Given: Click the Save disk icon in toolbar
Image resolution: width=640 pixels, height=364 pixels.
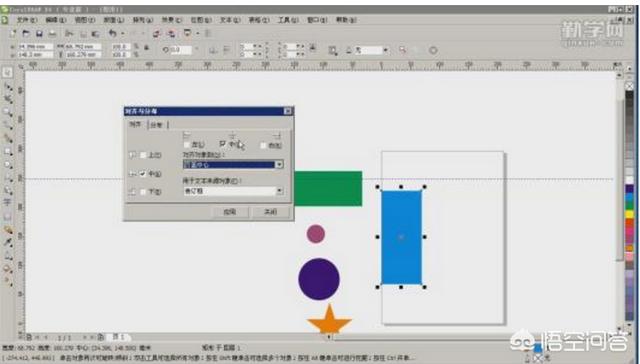Looking at the screenshot, I should tap(39, 33).
